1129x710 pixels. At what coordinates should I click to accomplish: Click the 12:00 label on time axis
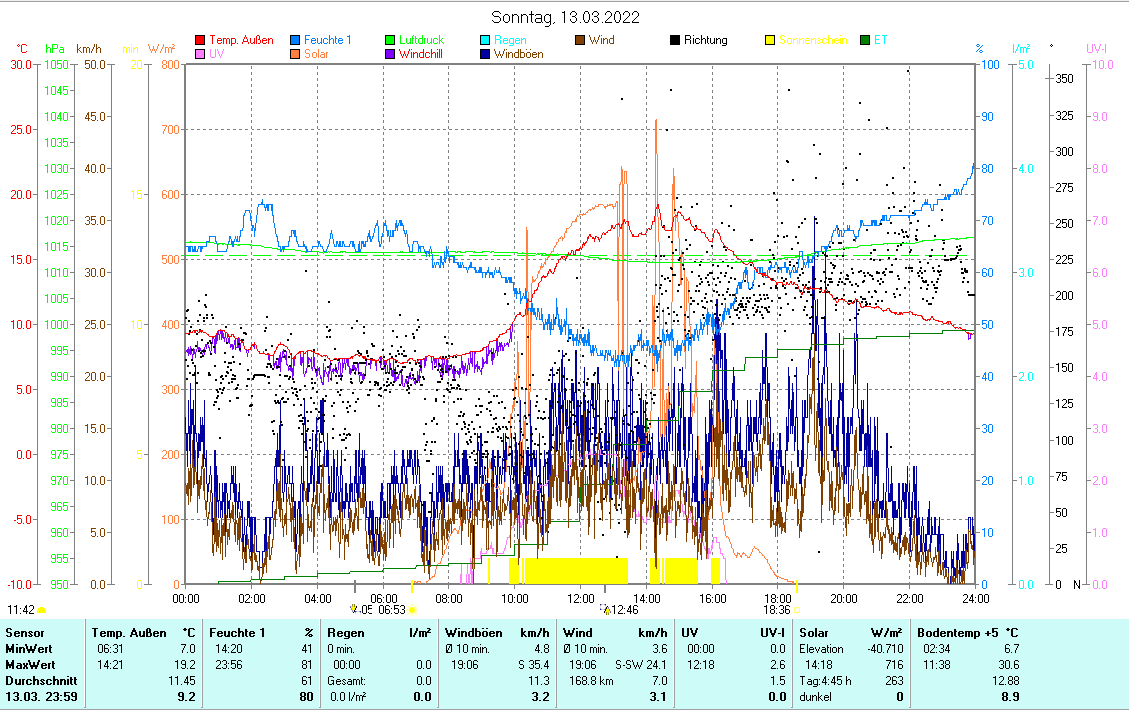pyautogui.click(x=580, y=598)
